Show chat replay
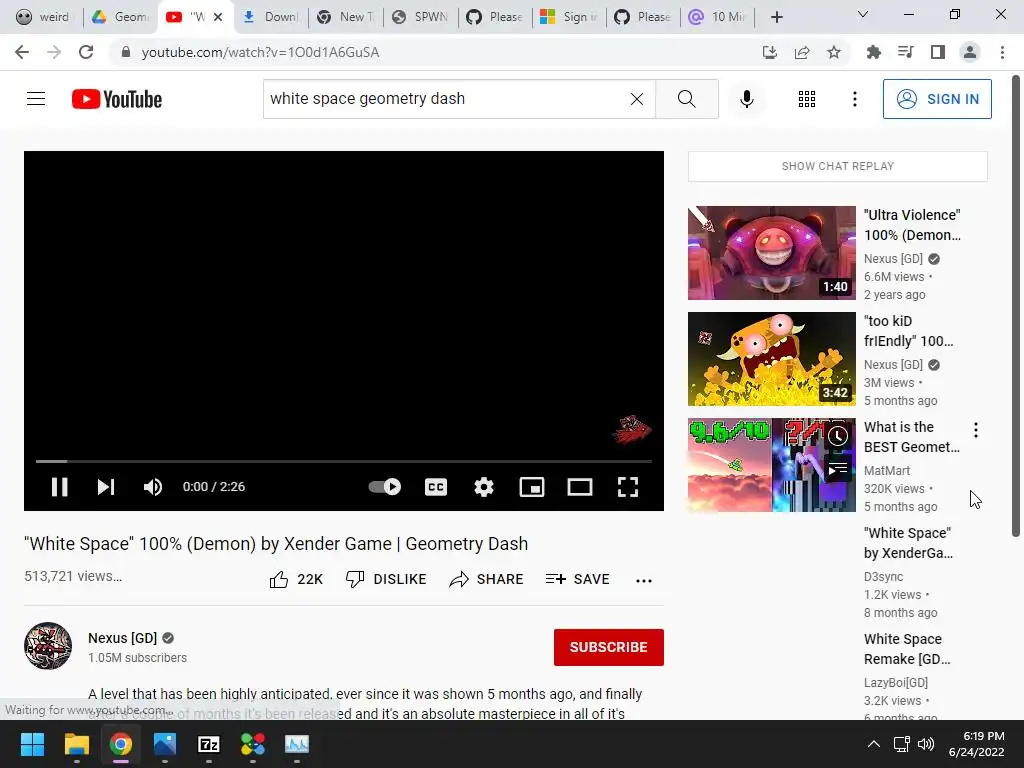This screenshot has width=1024, height=768. click(837, 166)
